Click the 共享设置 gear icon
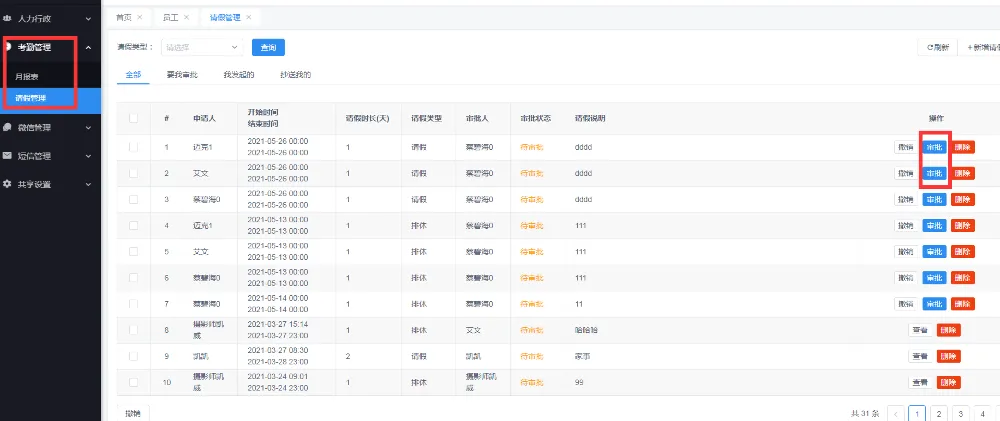Image resolution: width=1000 pixels, height=421 pixels. pyautogui.click(x=8, y=184)
